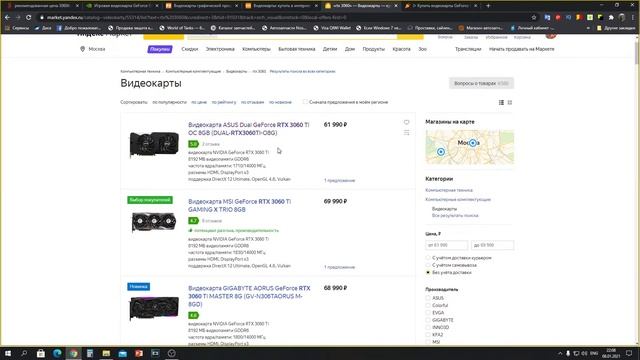Open the Calculator app in taskbar
This screenshot has height=360, width=640.
[90, 353]
